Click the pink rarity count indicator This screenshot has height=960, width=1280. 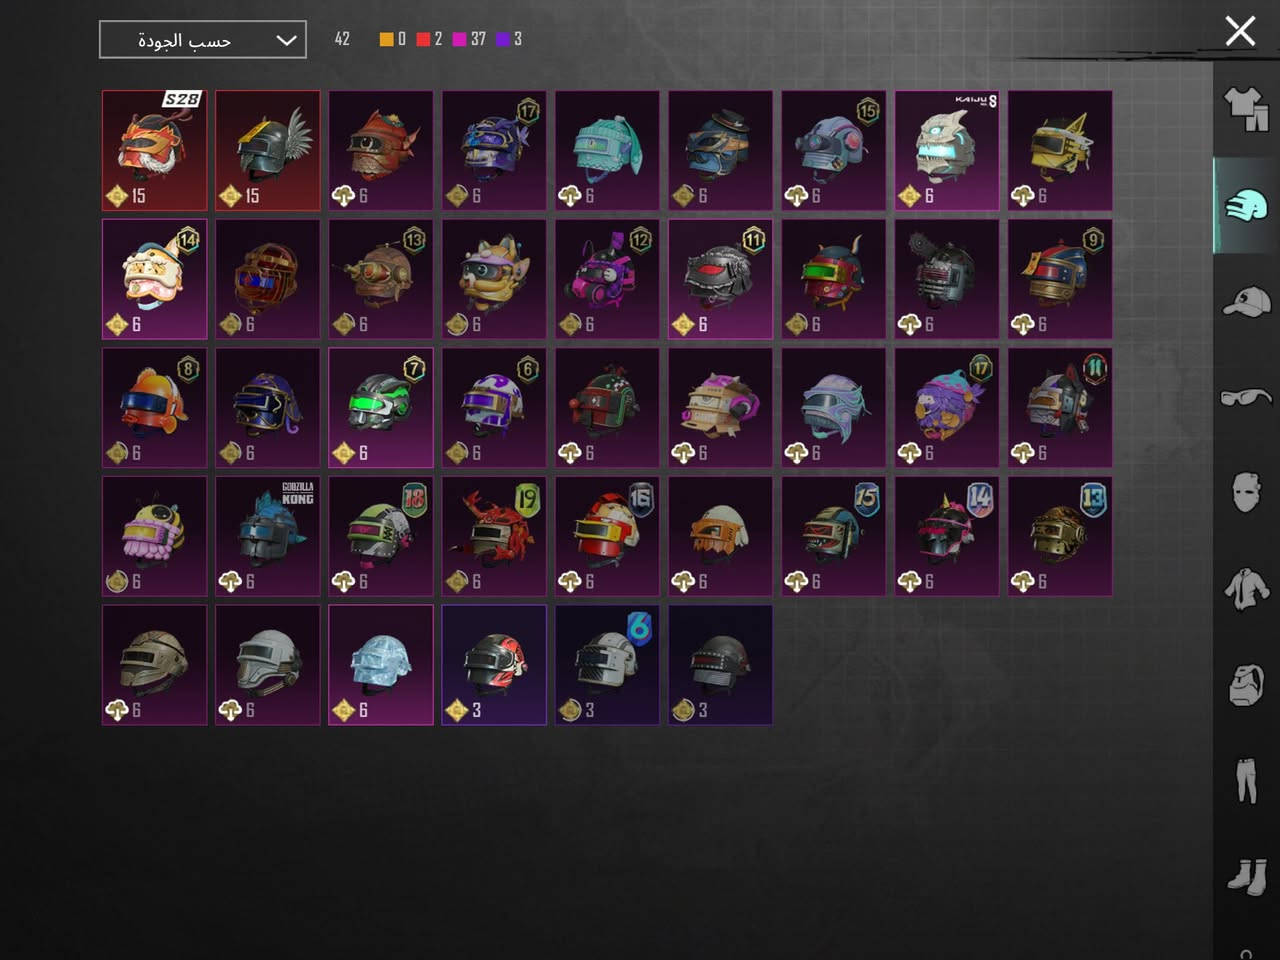click(469, 39)
